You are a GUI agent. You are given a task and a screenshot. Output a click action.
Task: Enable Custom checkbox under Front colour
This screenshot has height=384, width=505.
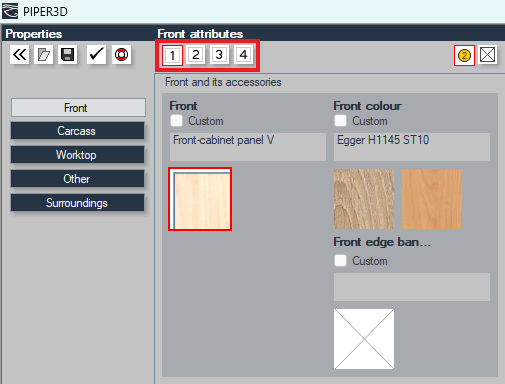coord(340,121)
